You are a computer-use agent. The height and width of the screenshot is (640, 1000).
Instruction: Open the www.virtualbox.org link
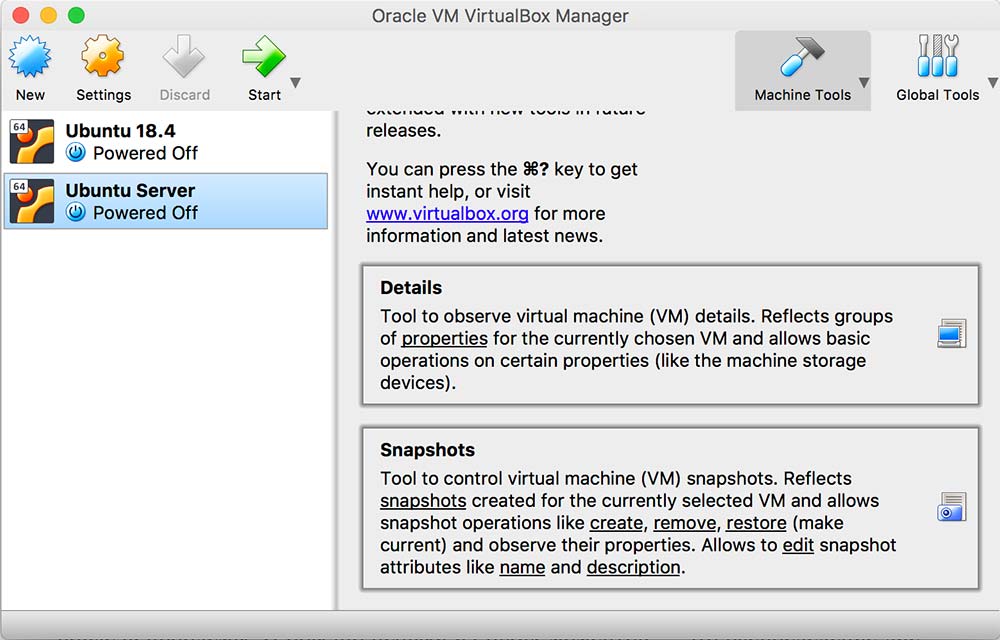pyautogui.click(x=447, y=213)
